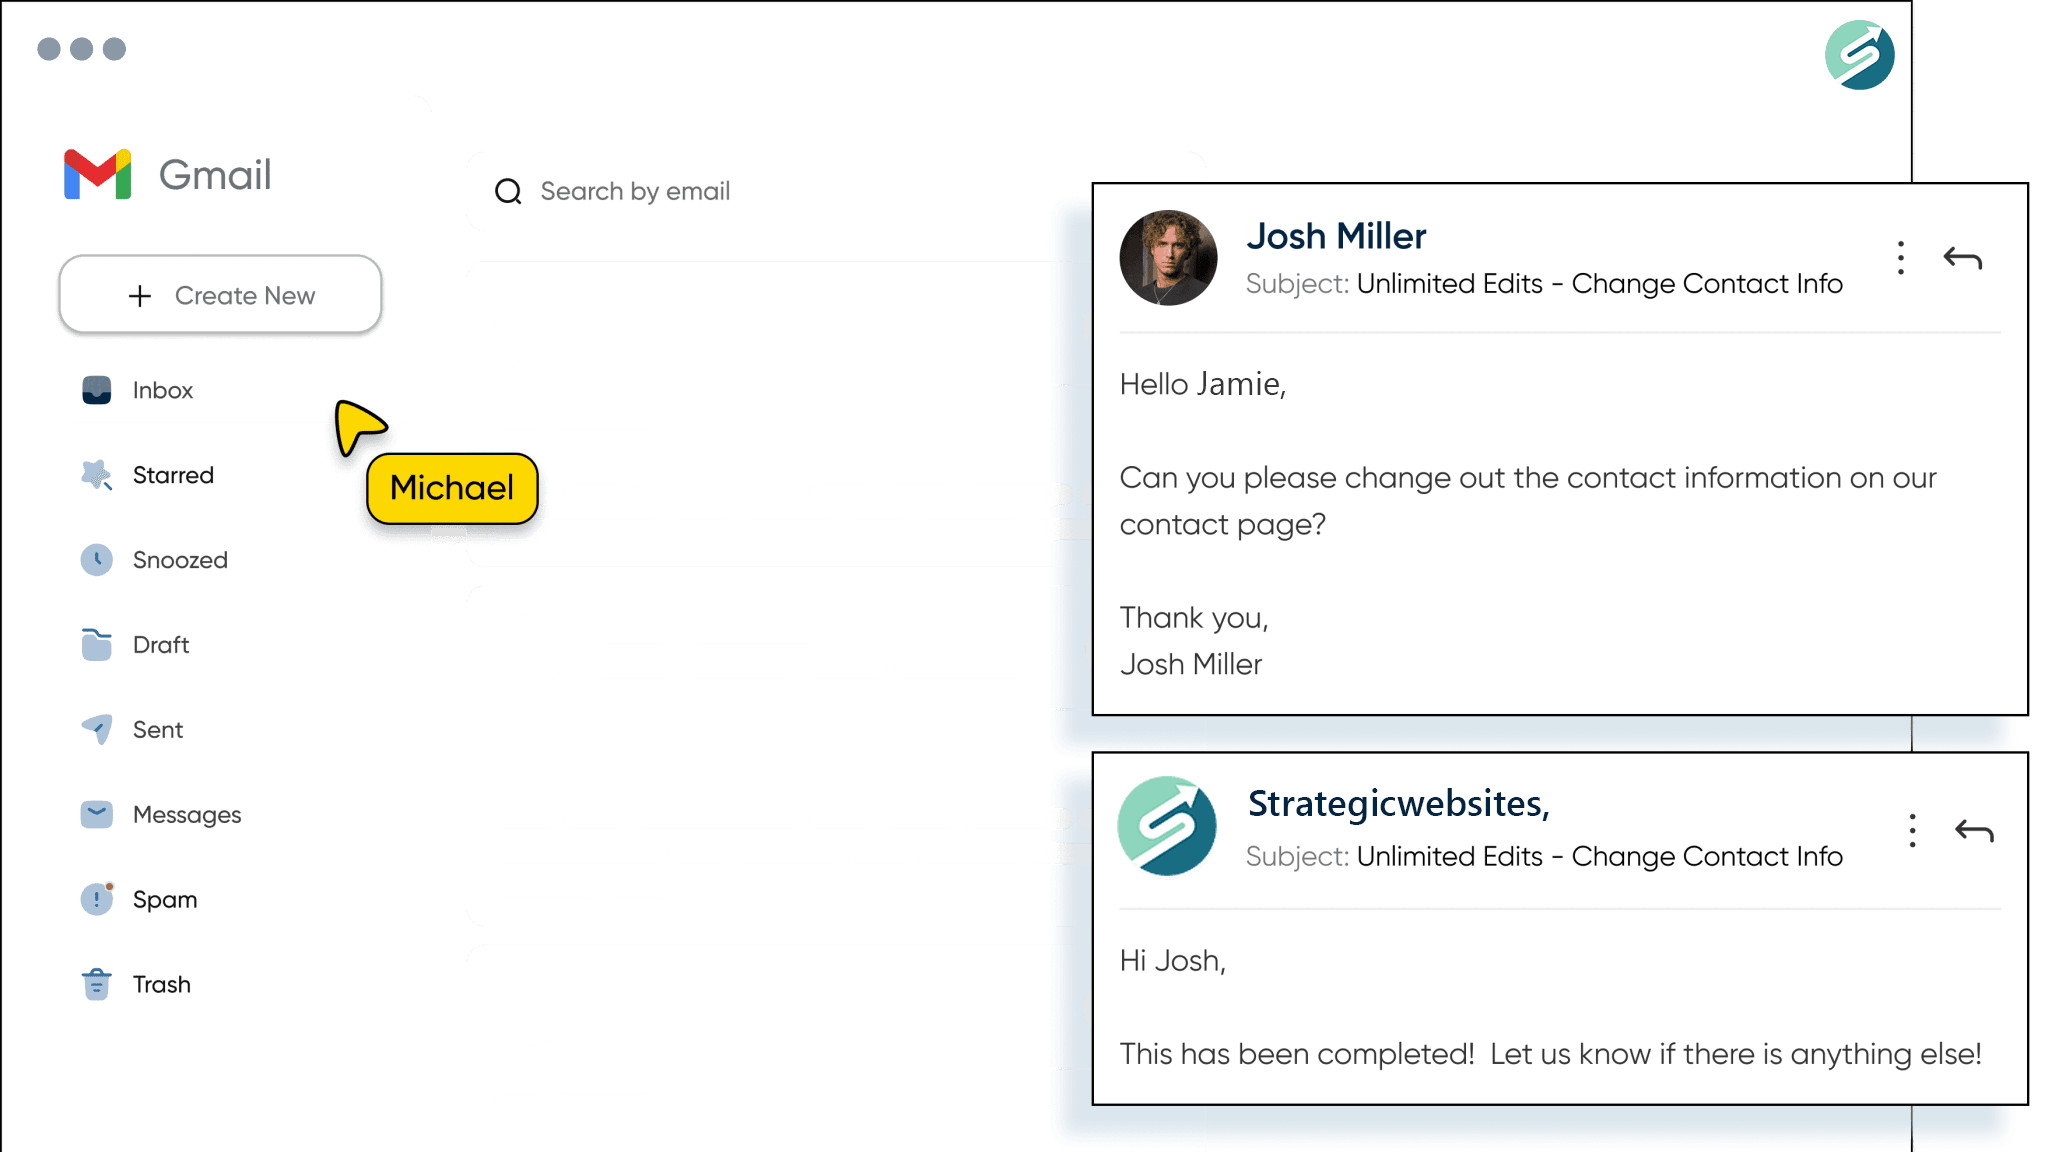The height and width of the screenshot is (1152, 2048).
Task: Reply to the Strategicwebsites email
Action: [1974, 831]
